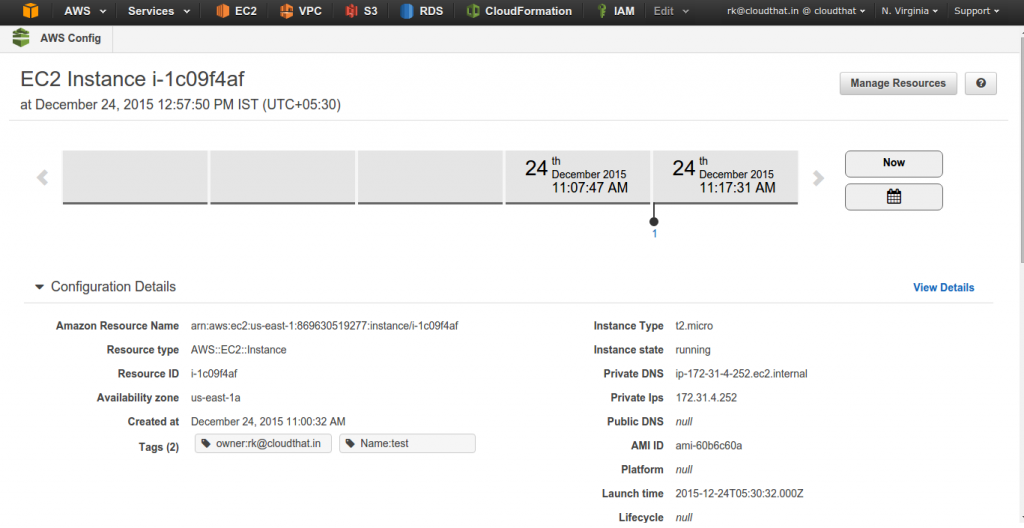Open the rk@cloudthat.in account menu
The width and height of the screenshot is (1024, 528).
[x=796, y=11]
